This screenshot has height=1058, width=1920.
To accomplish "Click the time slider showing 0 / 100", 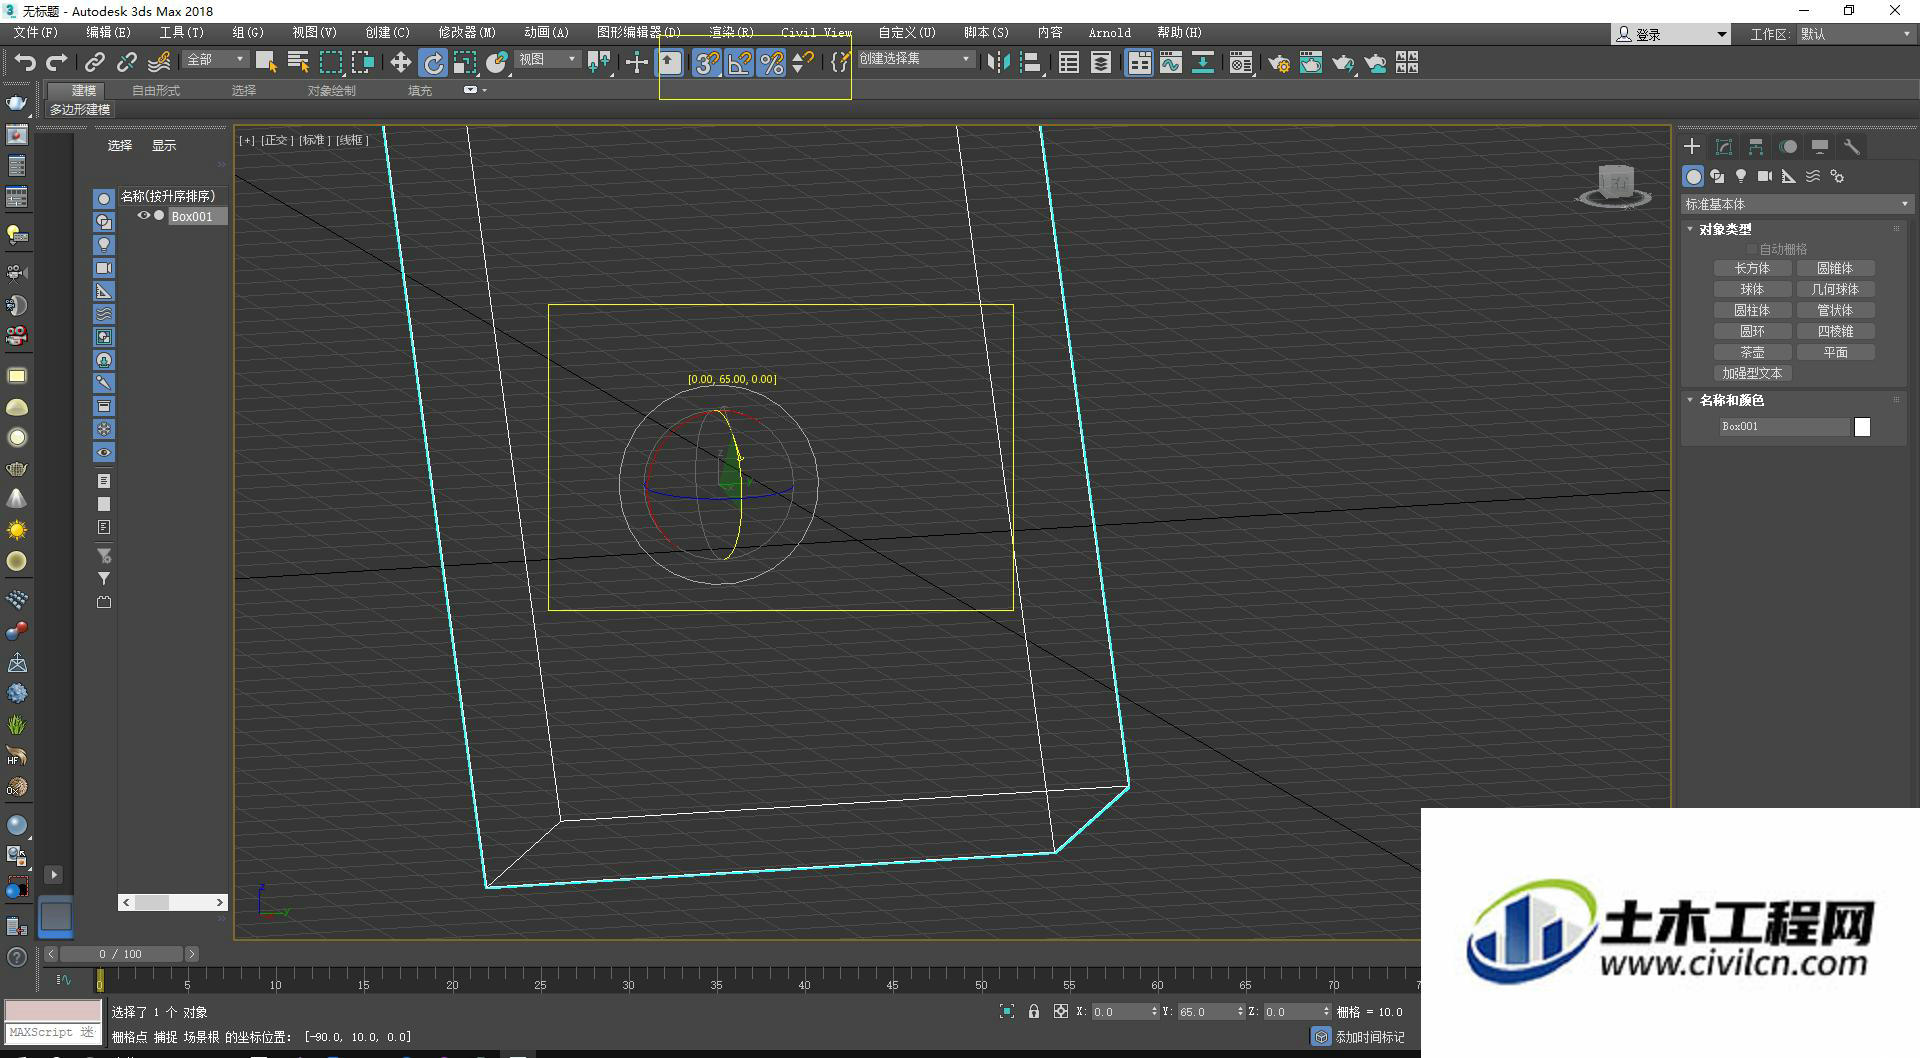I will click(121, 954).
